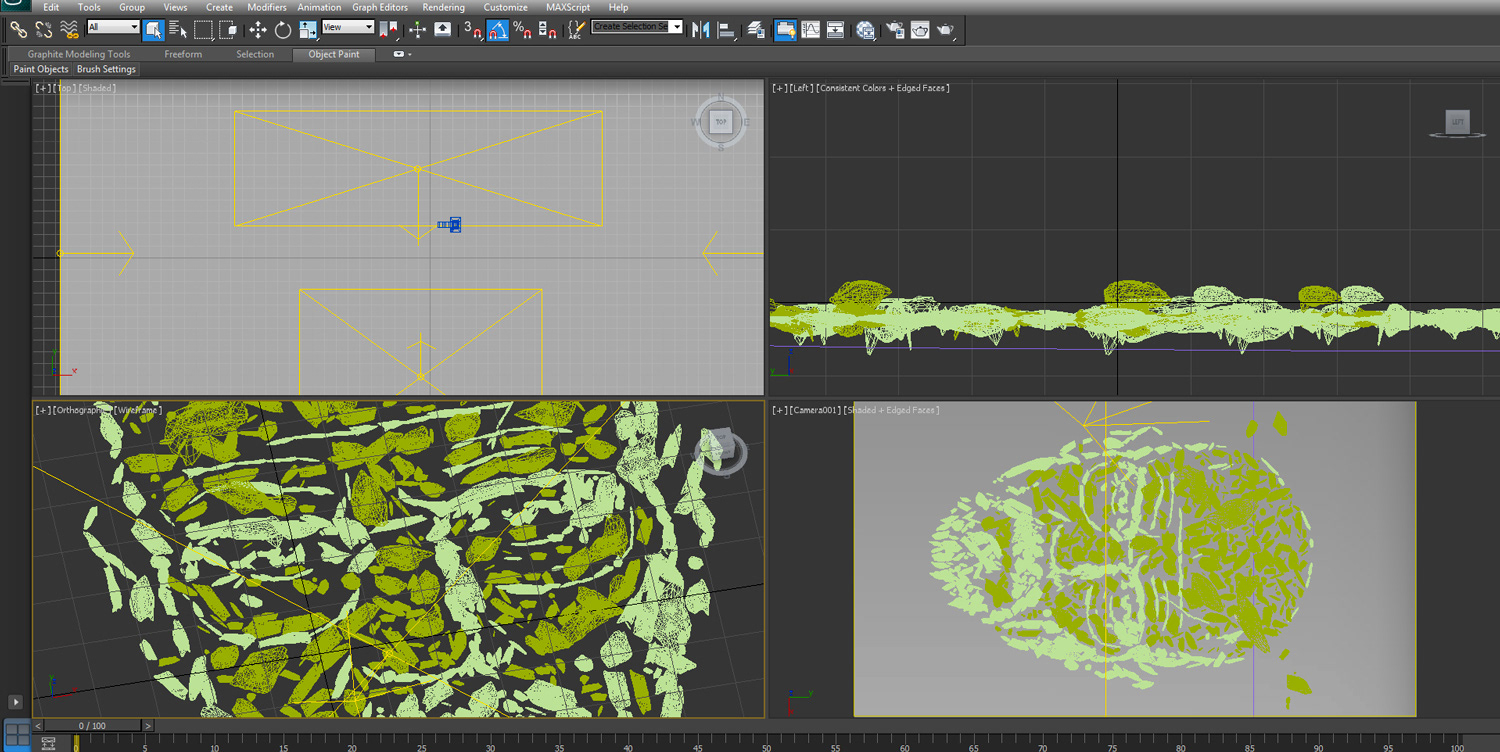
Task: Open the Group menu
Action: pos(132,7)
